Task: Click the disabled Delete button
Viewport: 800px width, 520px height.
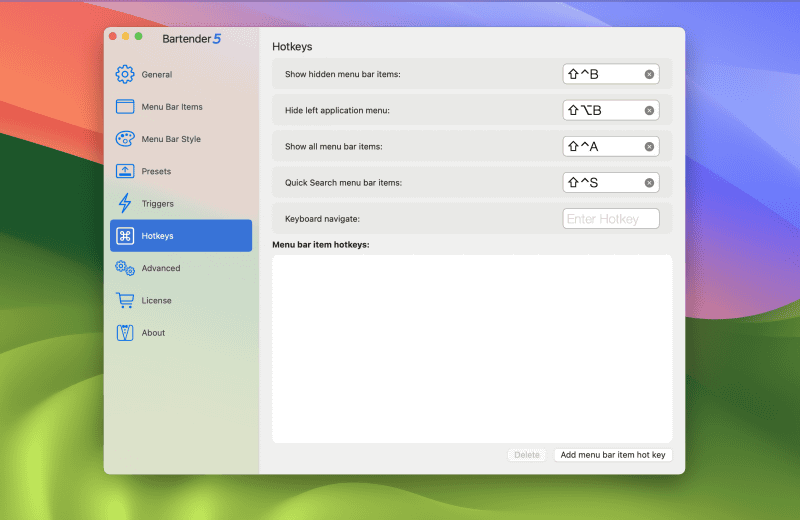Action: [x=527, y=455]
